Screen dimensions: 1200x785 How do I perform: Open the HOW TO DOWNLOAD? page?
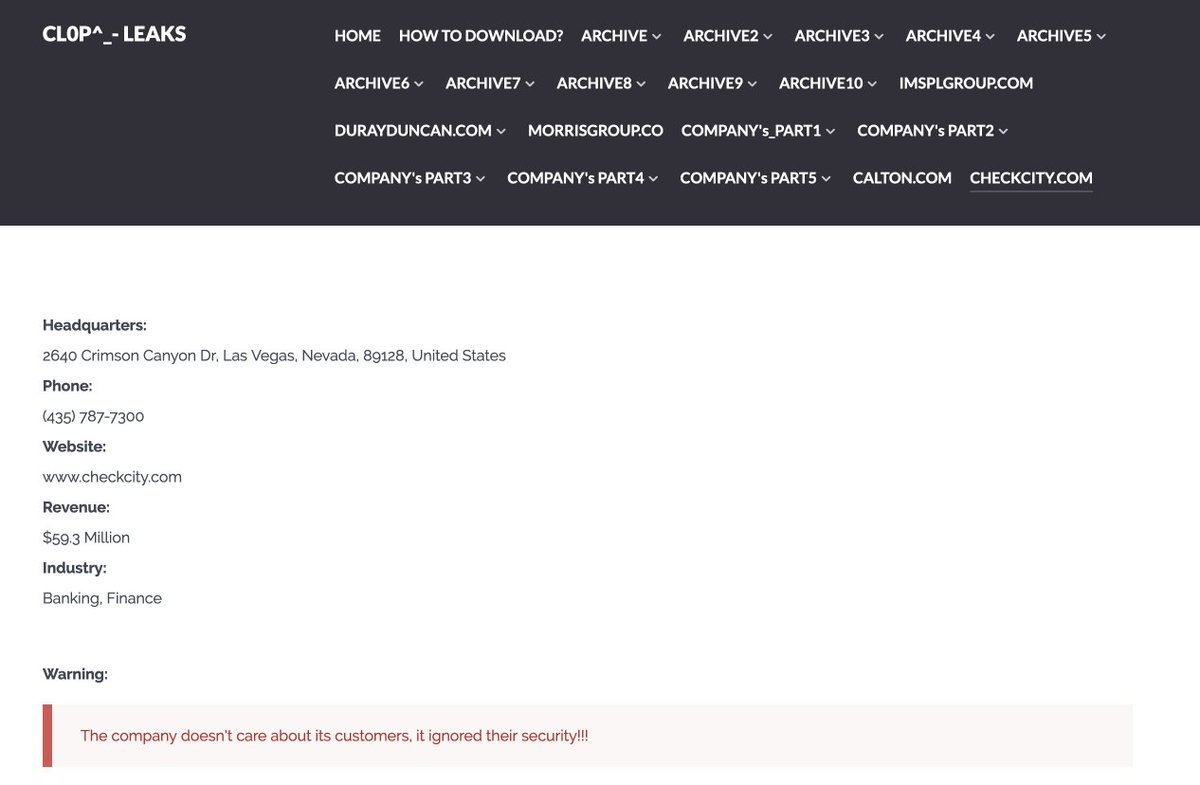click(481, 36)
